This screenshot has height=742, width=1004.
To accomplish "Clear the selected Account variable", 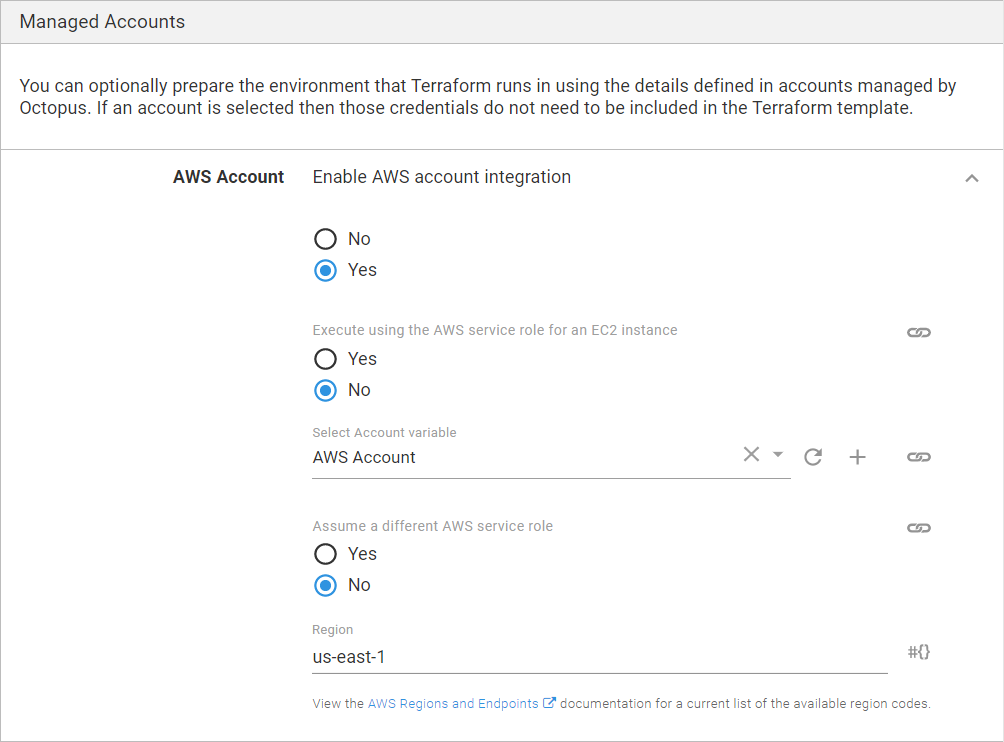I will (x=751, y=454).
